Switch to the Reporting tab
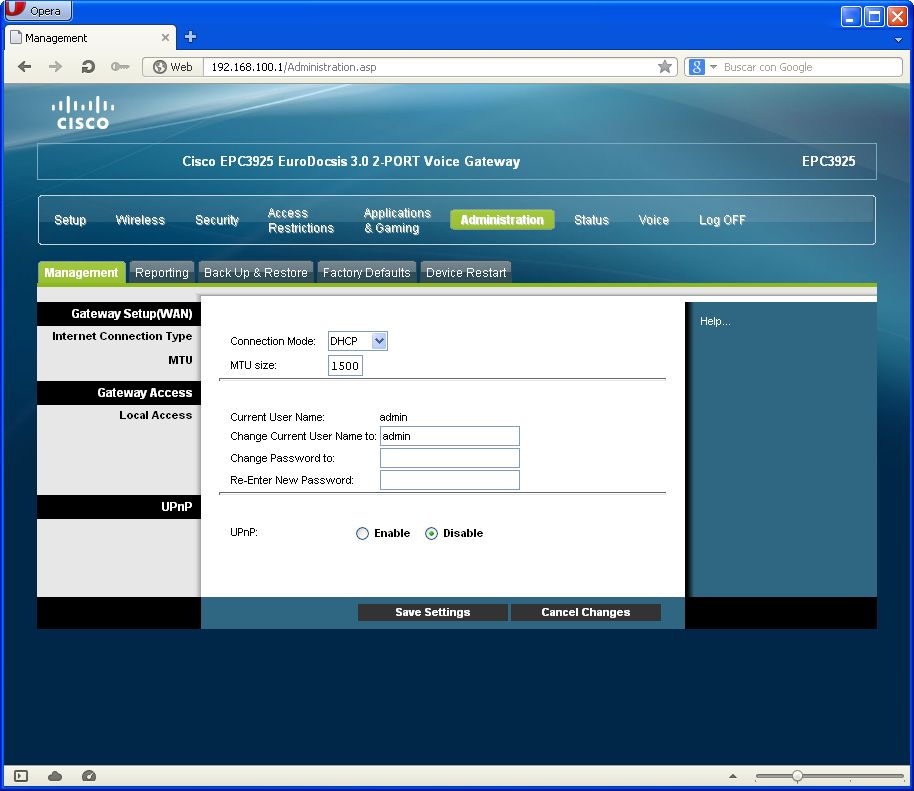Image resolution: width=914 pixels, height=791 pixels. point(161,272)
